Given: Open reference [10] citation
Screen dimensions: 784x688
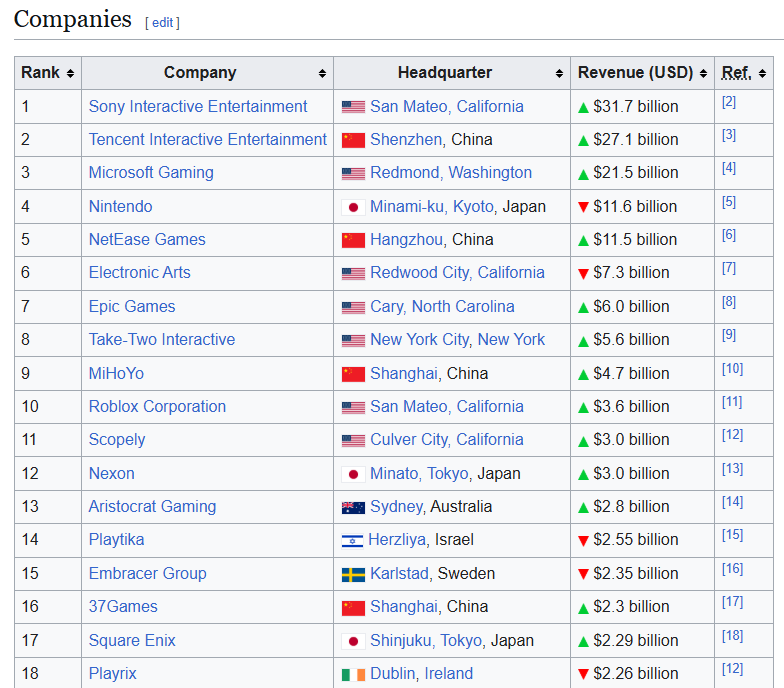Looking at the screenshot, I should (732, 369).
